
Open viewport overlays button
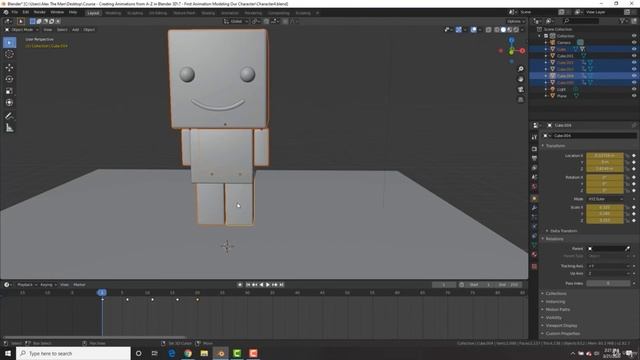[473, 30]
